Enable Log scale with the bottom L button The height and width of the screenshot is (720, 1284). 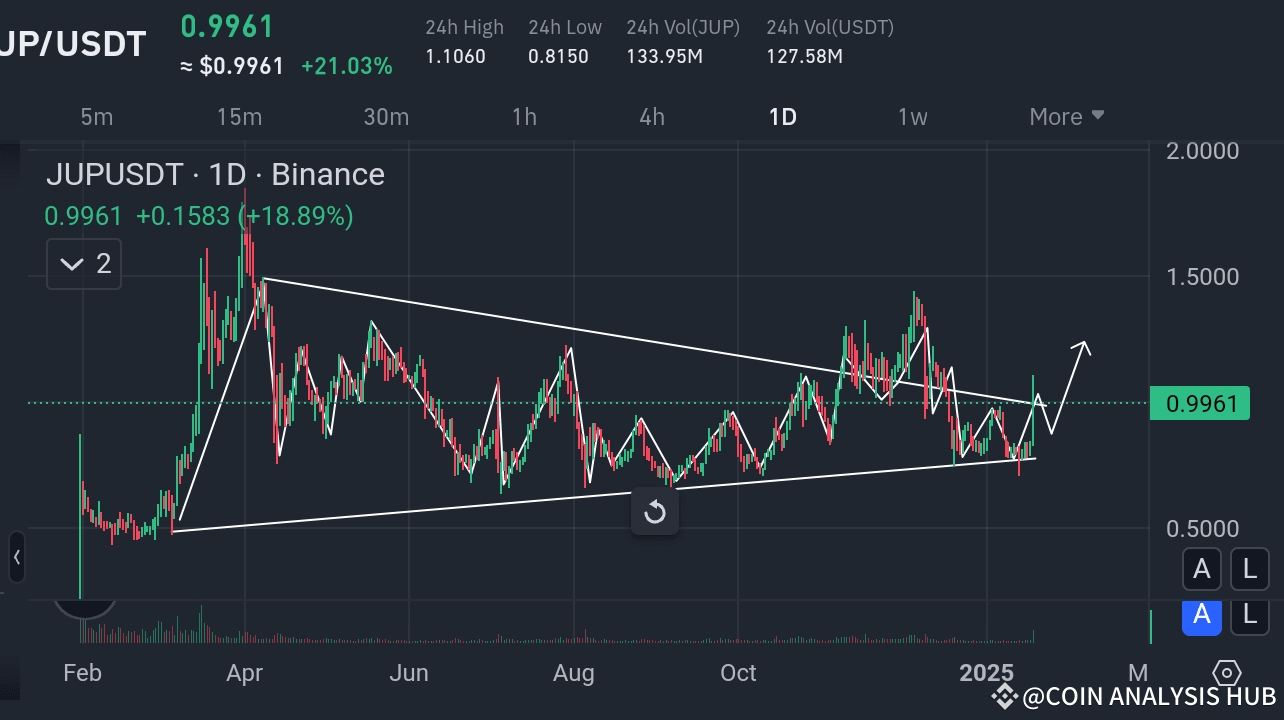coord(1249,617)
